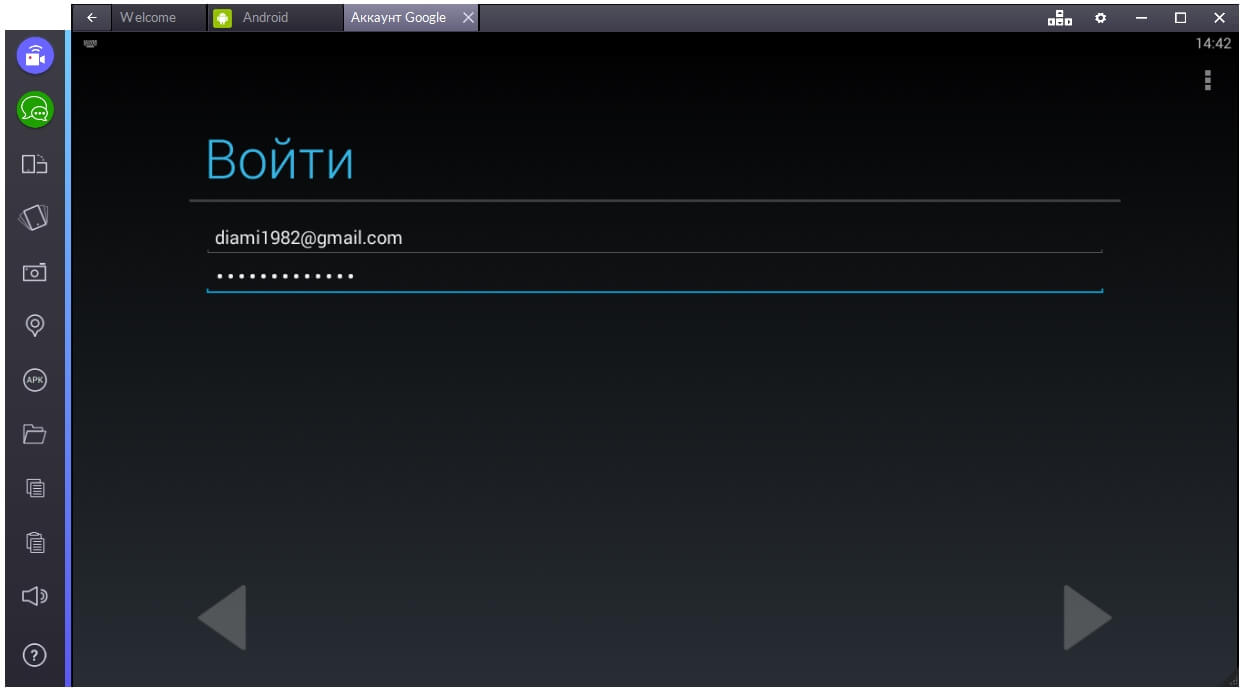Click the switch display layout icon
1240x688 pixels.
pos(35,164)
